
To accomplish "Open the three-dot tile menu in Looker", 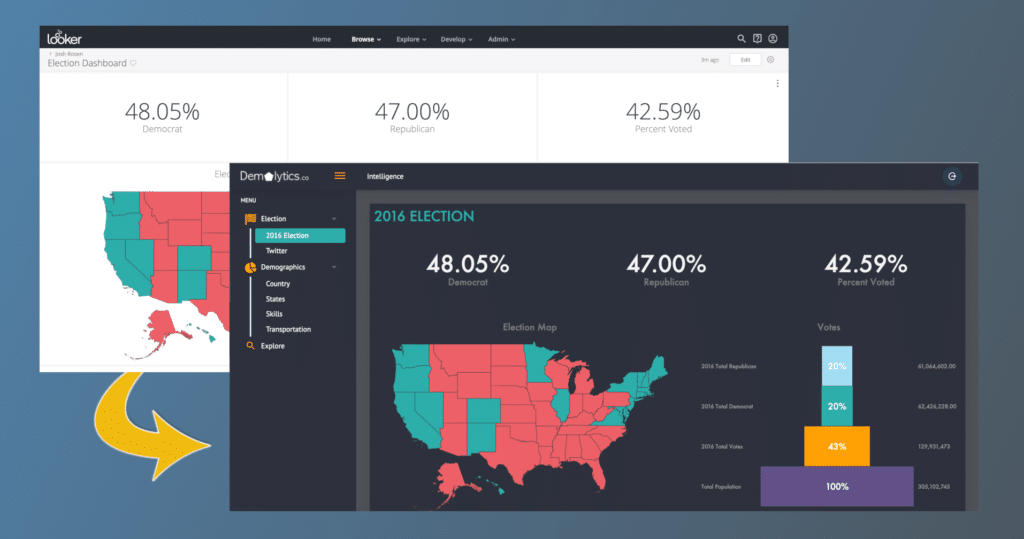I will 777,84.
